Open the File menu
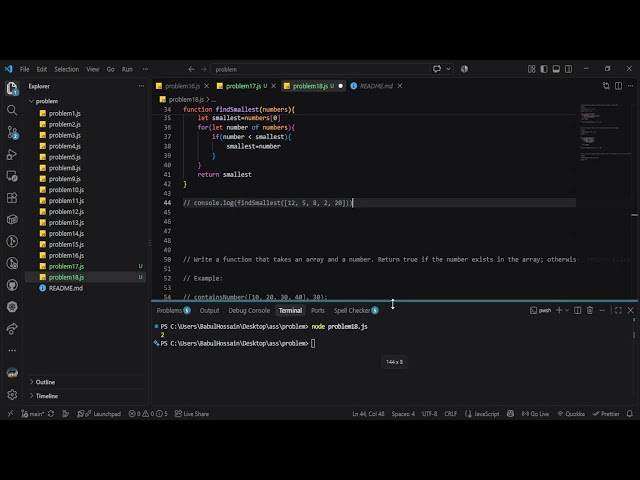Viewport: 640px width, 480px height. click(x=24, y=69)
